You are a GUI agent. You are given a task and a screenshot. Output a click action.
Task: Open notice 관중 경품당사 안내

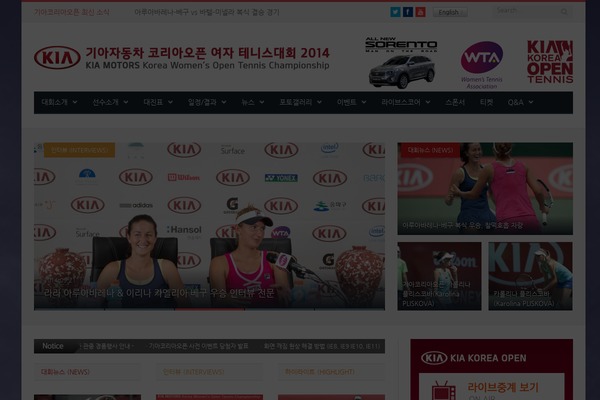tap(106, 346)
